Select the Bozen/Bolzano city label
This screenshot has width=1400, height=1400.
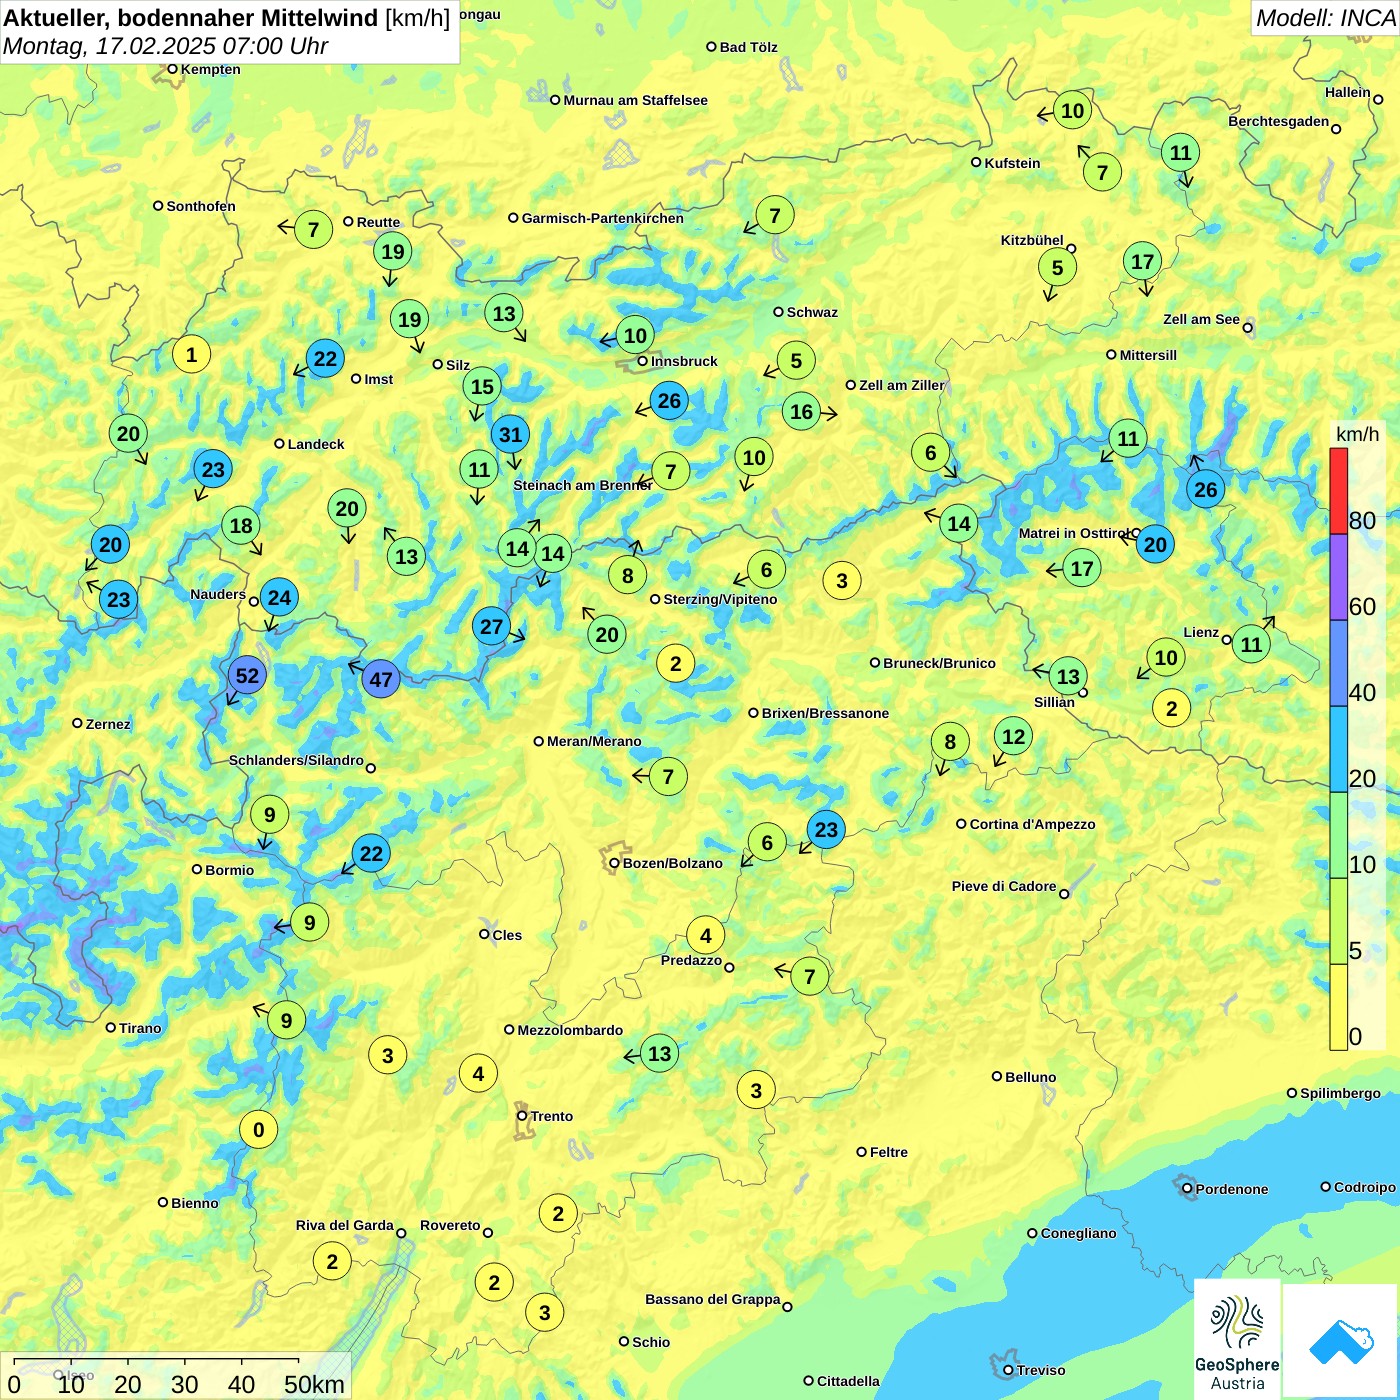[x=672, y=863]
